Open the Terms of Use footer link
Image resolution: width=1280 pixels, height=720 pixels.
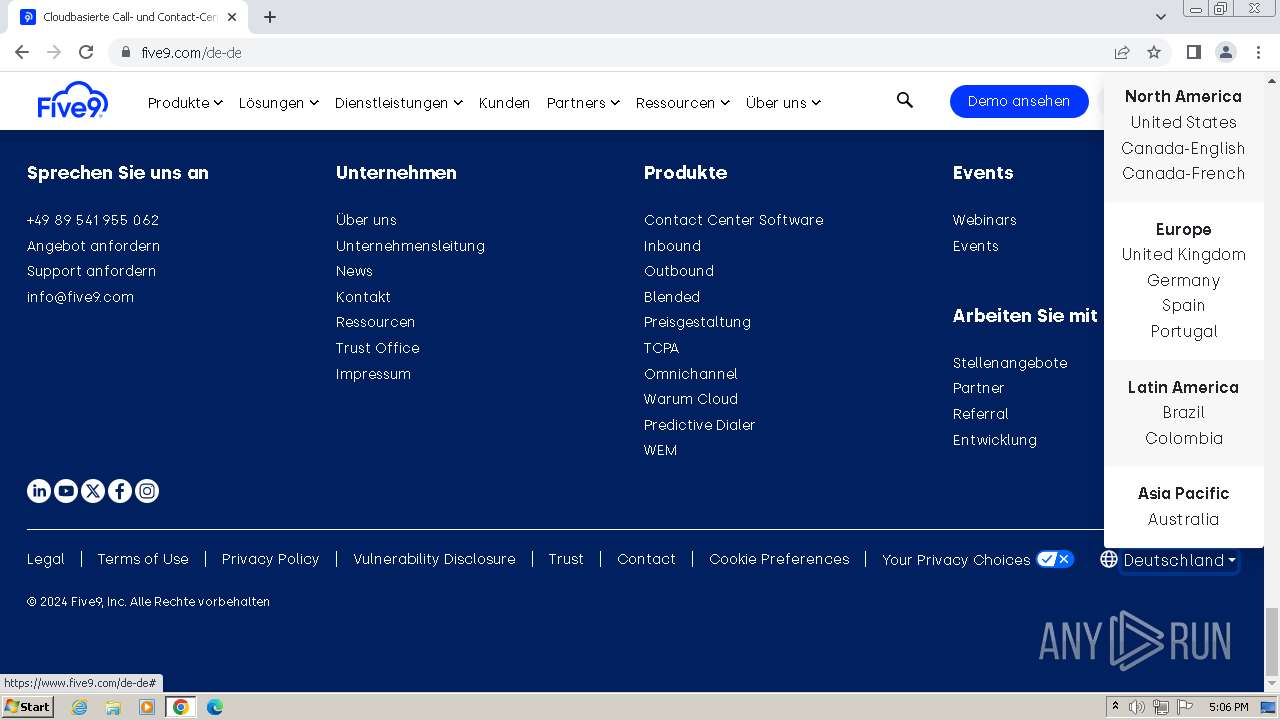pos(143,559)
